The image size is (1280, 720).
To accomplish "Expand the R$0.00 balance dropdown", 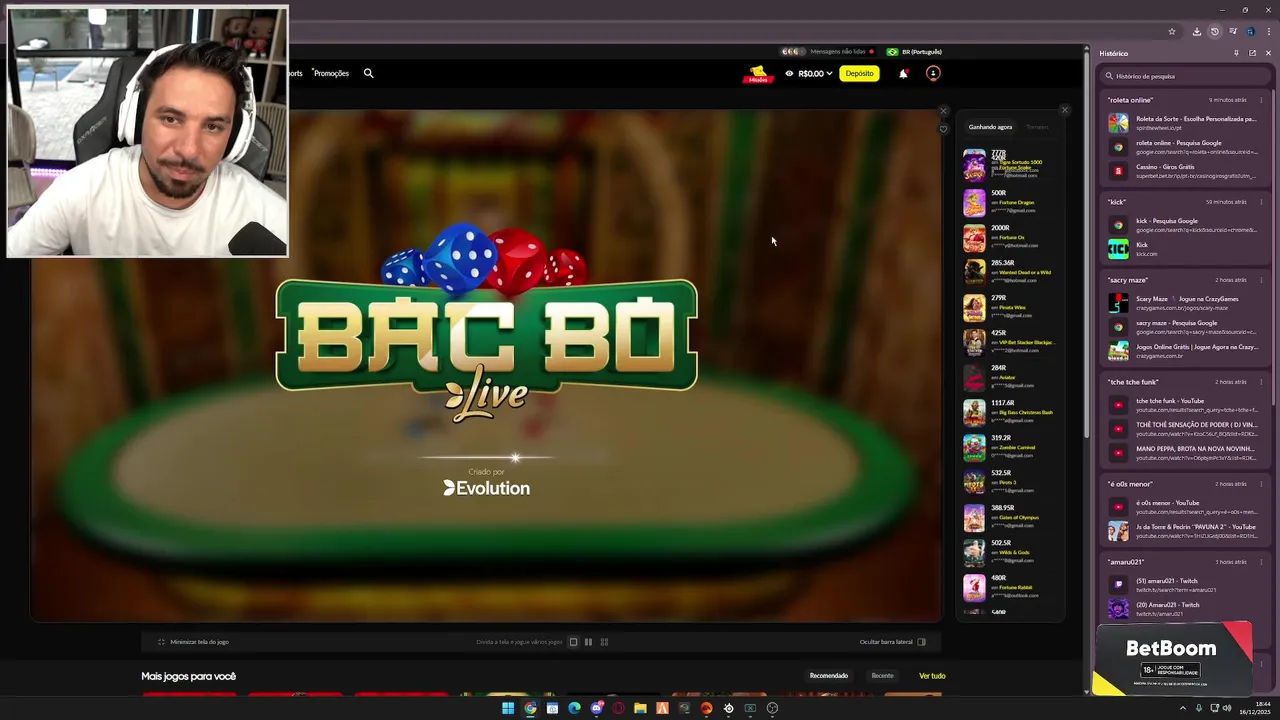I will [815, 73].
